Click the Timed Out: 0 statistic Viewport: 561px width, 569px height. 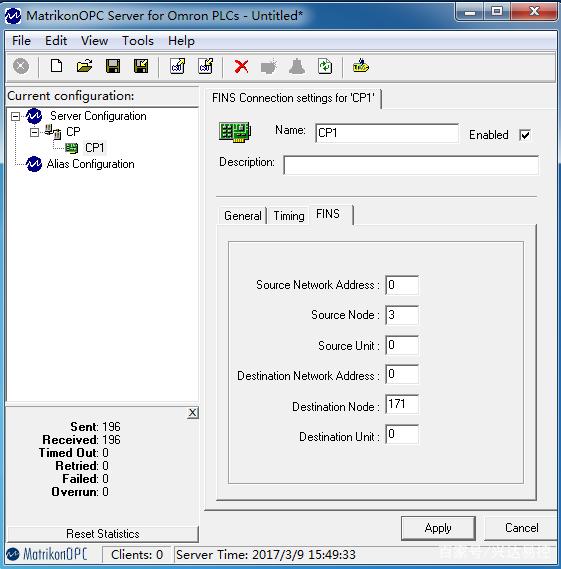pos(74,453)
